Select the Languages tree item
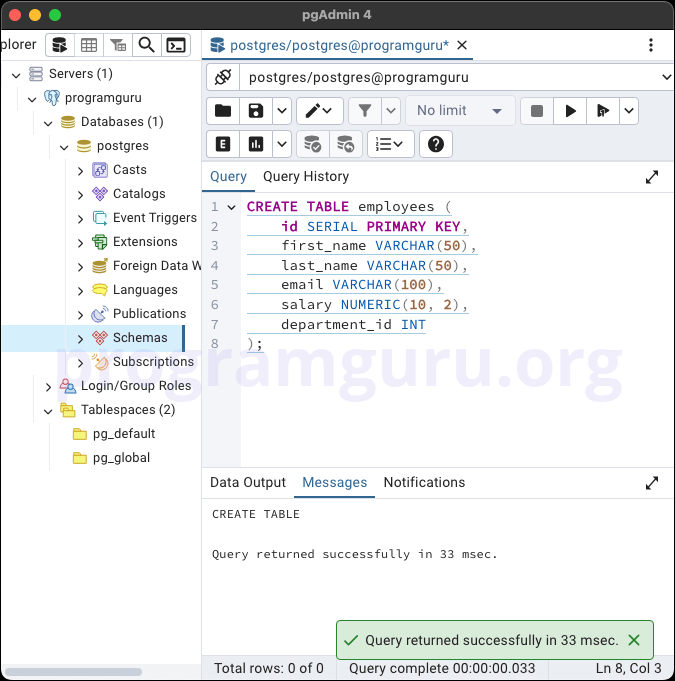The width and height of the screenshot is (675, 681). tap(145, 290)
